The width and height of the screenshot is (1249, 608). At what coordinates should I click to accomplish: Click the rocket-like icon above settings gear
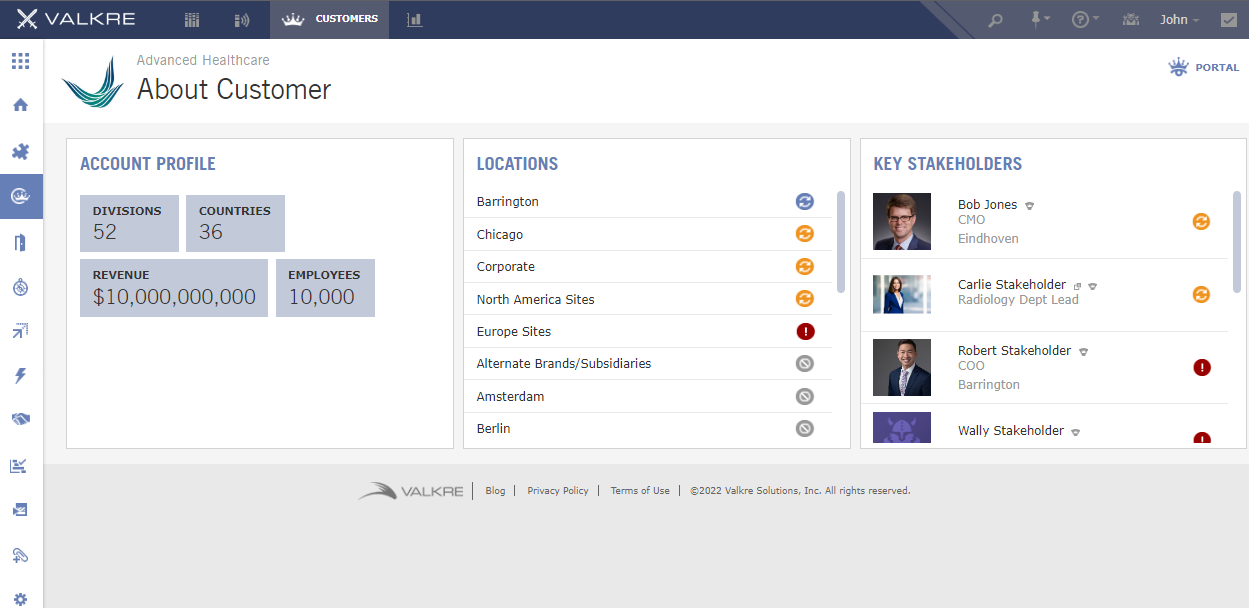[x=20, y=555]
